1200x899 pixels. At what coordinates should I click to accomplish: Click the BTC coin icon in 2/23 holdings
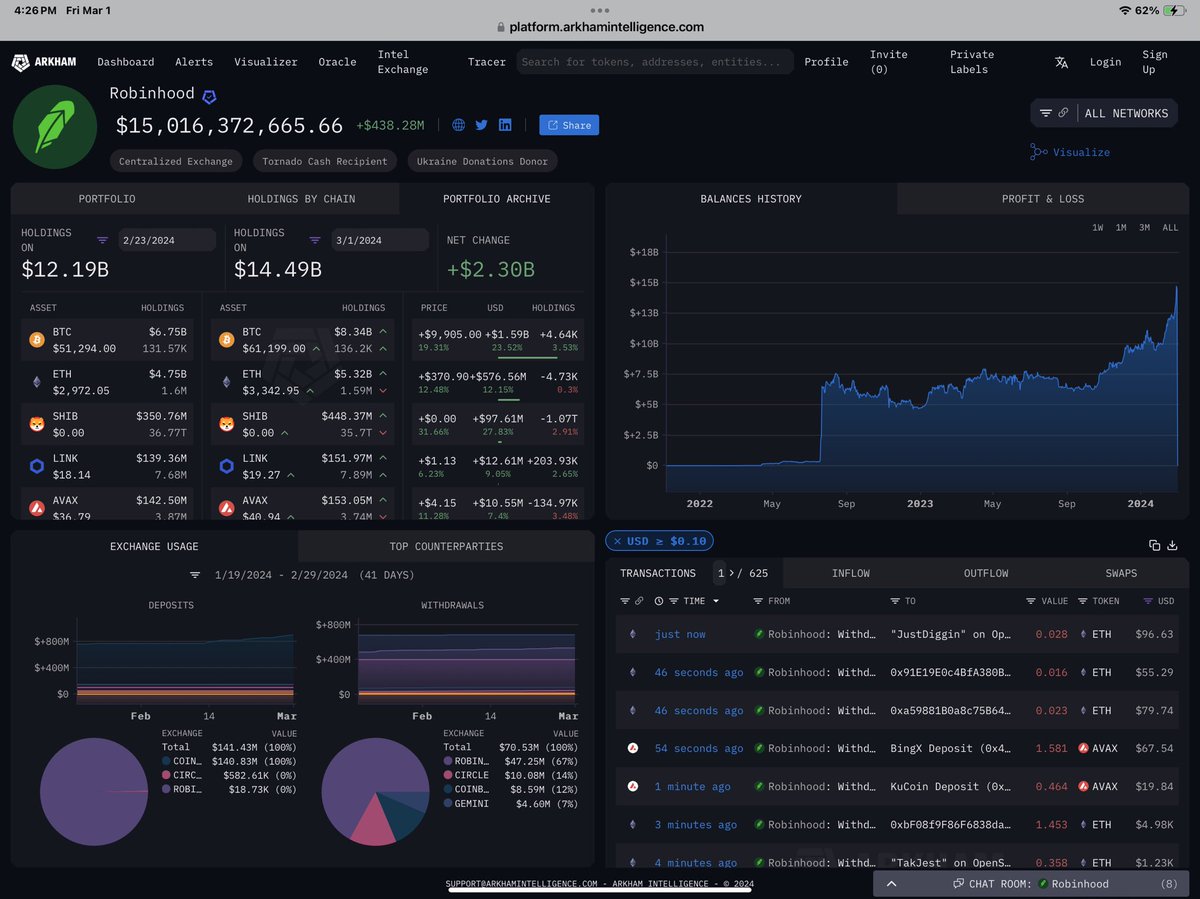pyautogui.click(x=36, y=340)
